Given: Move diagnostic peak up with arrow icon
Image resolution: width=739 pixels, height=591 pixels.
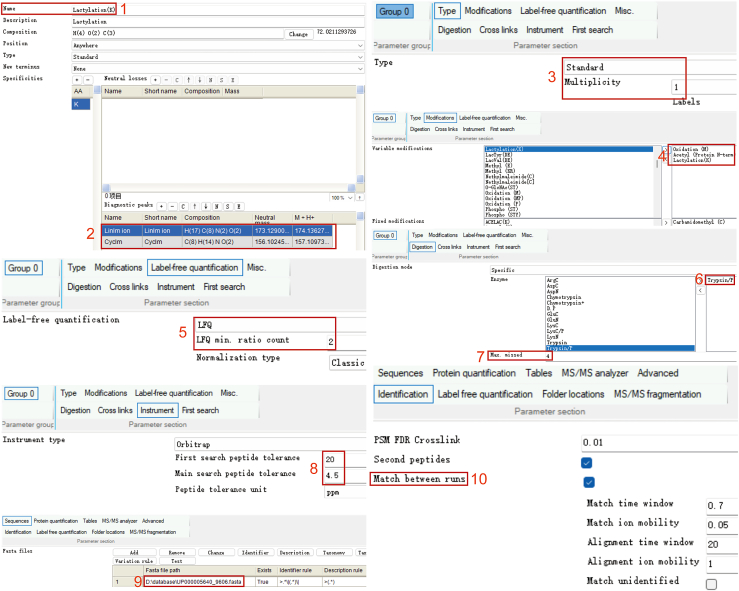Looking at the screenshot, I should point(195,206).
